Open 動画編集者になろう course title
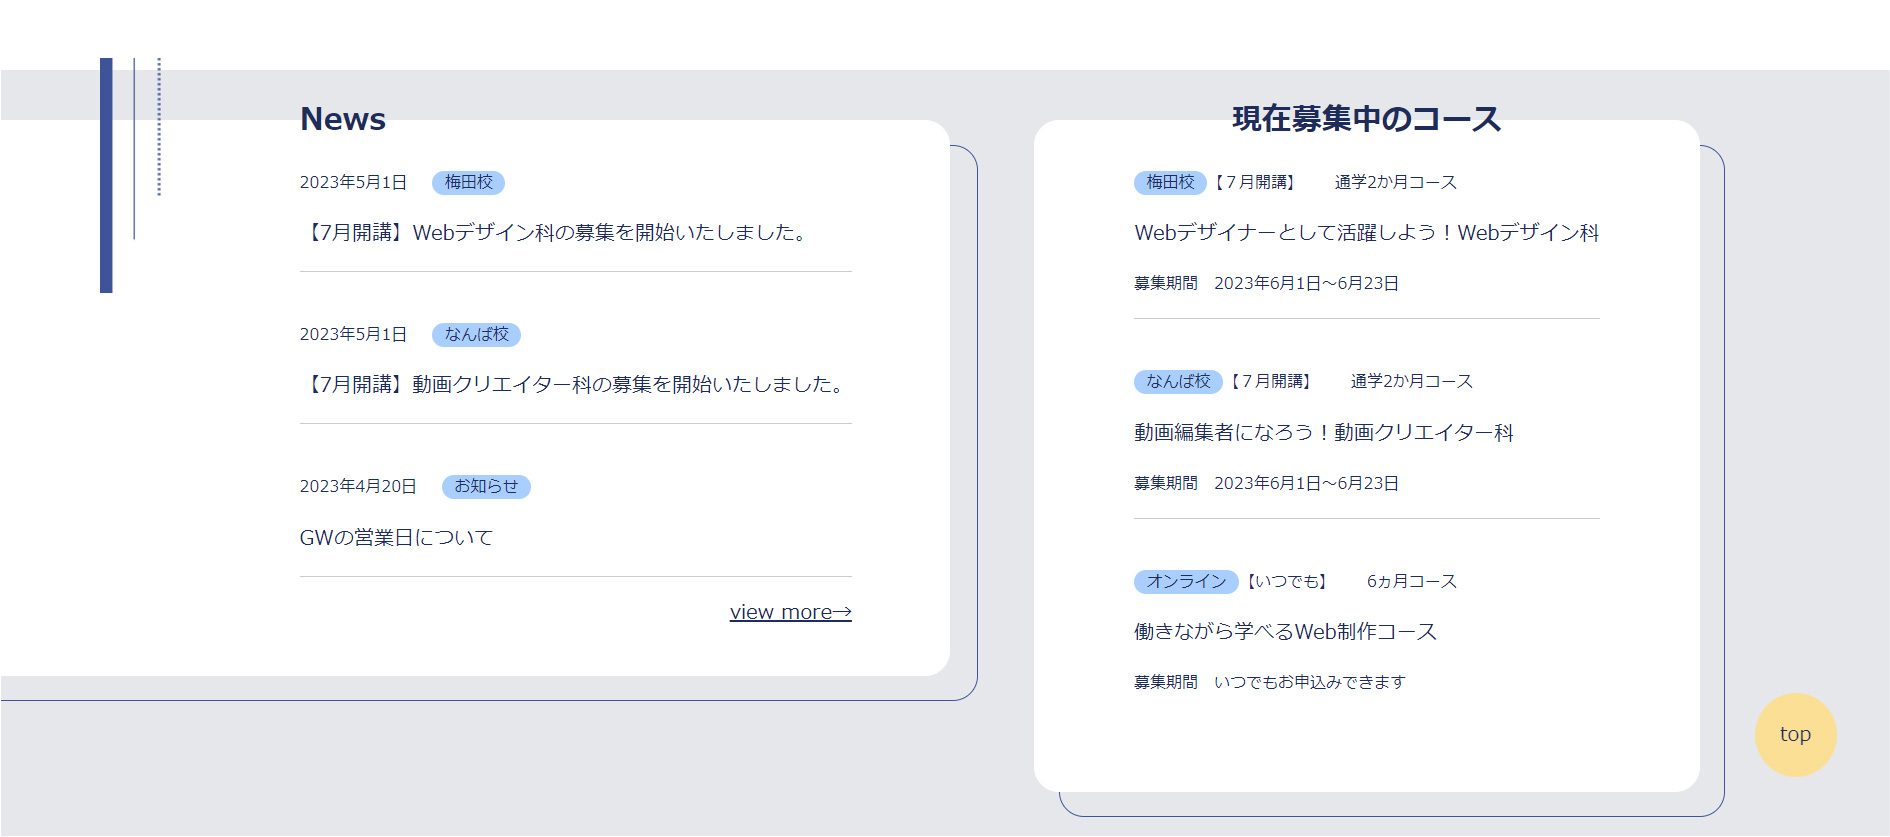 tap(1323, 432)
